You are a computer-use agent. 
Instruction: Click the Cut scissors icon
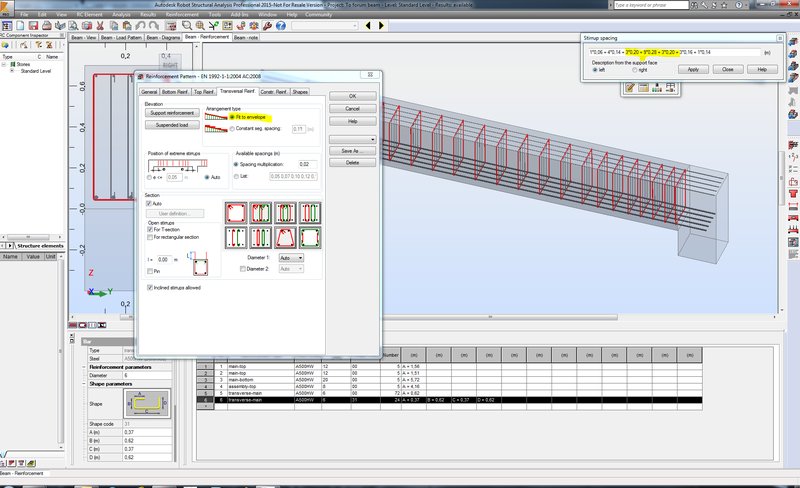[100, 26]
